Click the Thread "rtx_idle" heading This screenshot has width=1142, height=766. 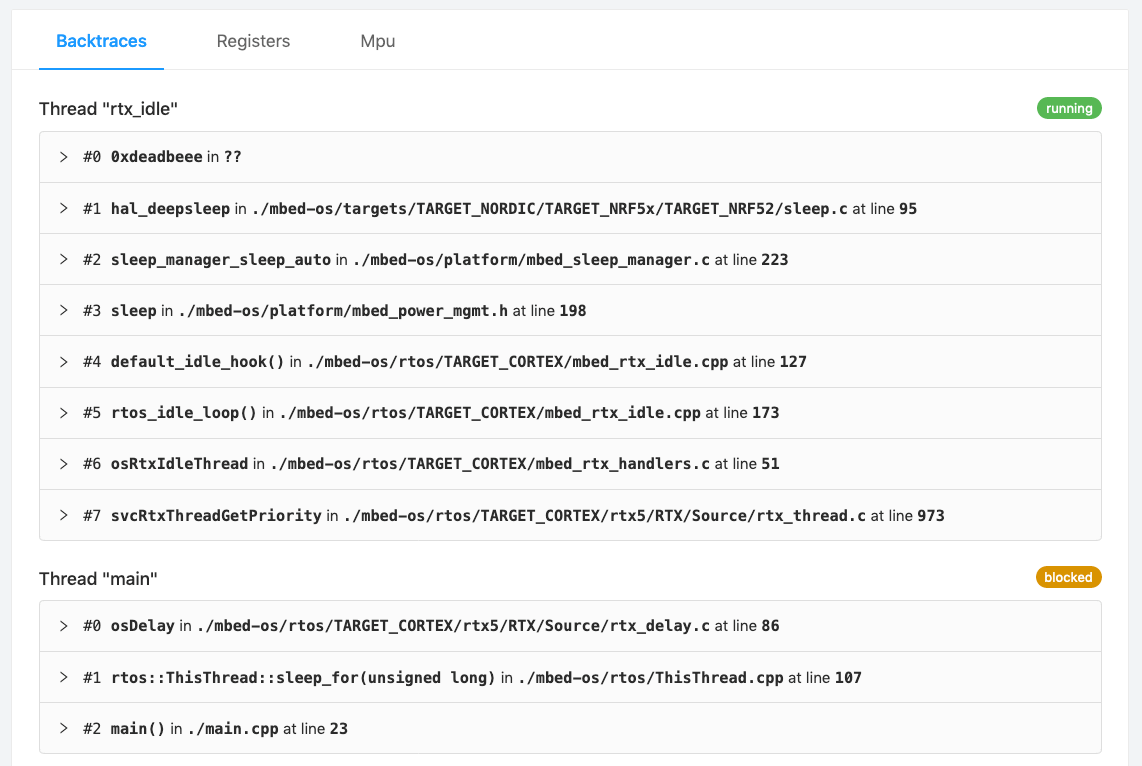pyautogui.click(x=109, y=108)
